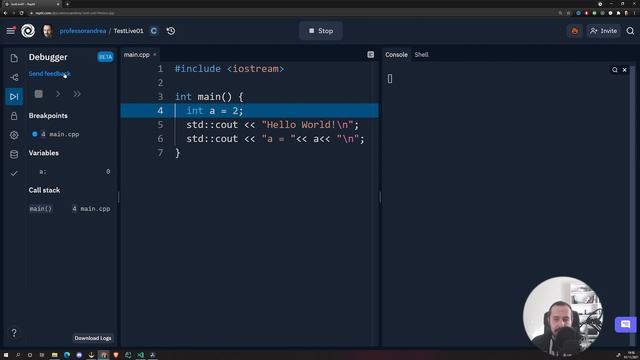Place cursor on '#include <iostream>' line
640x360 pixels.
pyautogui.click(x=229, y=69)
